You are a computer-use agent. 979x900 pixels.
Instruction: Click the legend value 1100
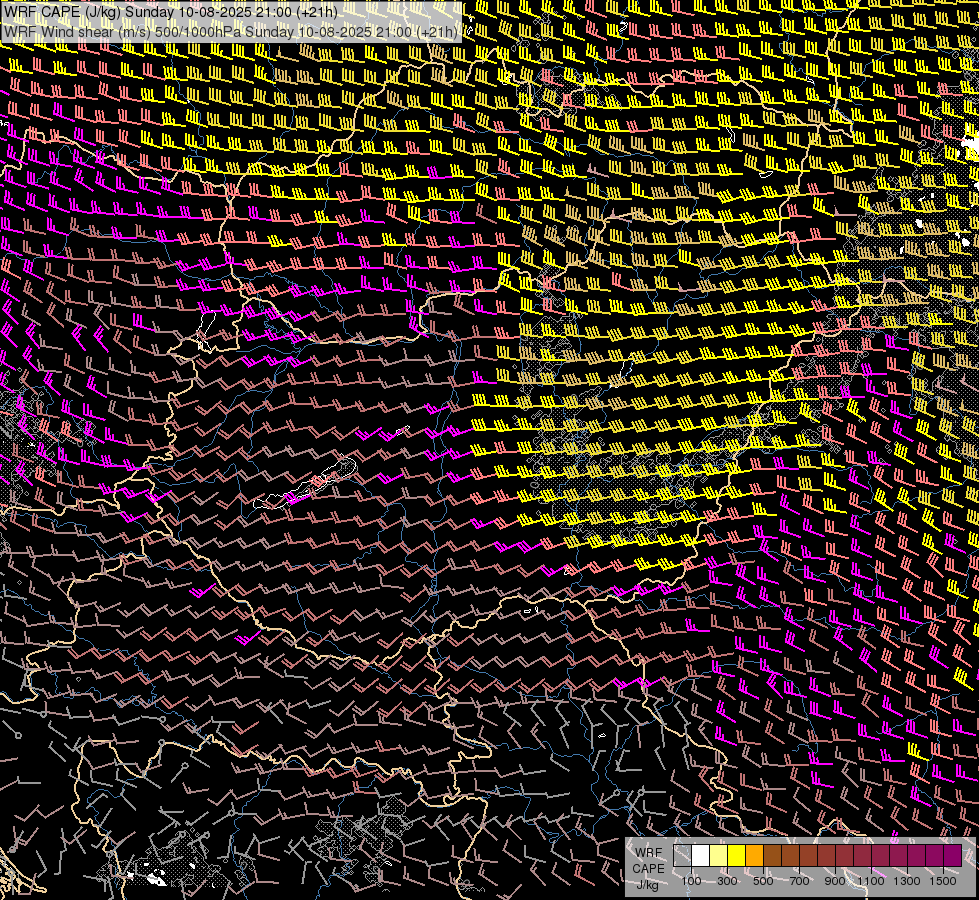click(870, 881)
